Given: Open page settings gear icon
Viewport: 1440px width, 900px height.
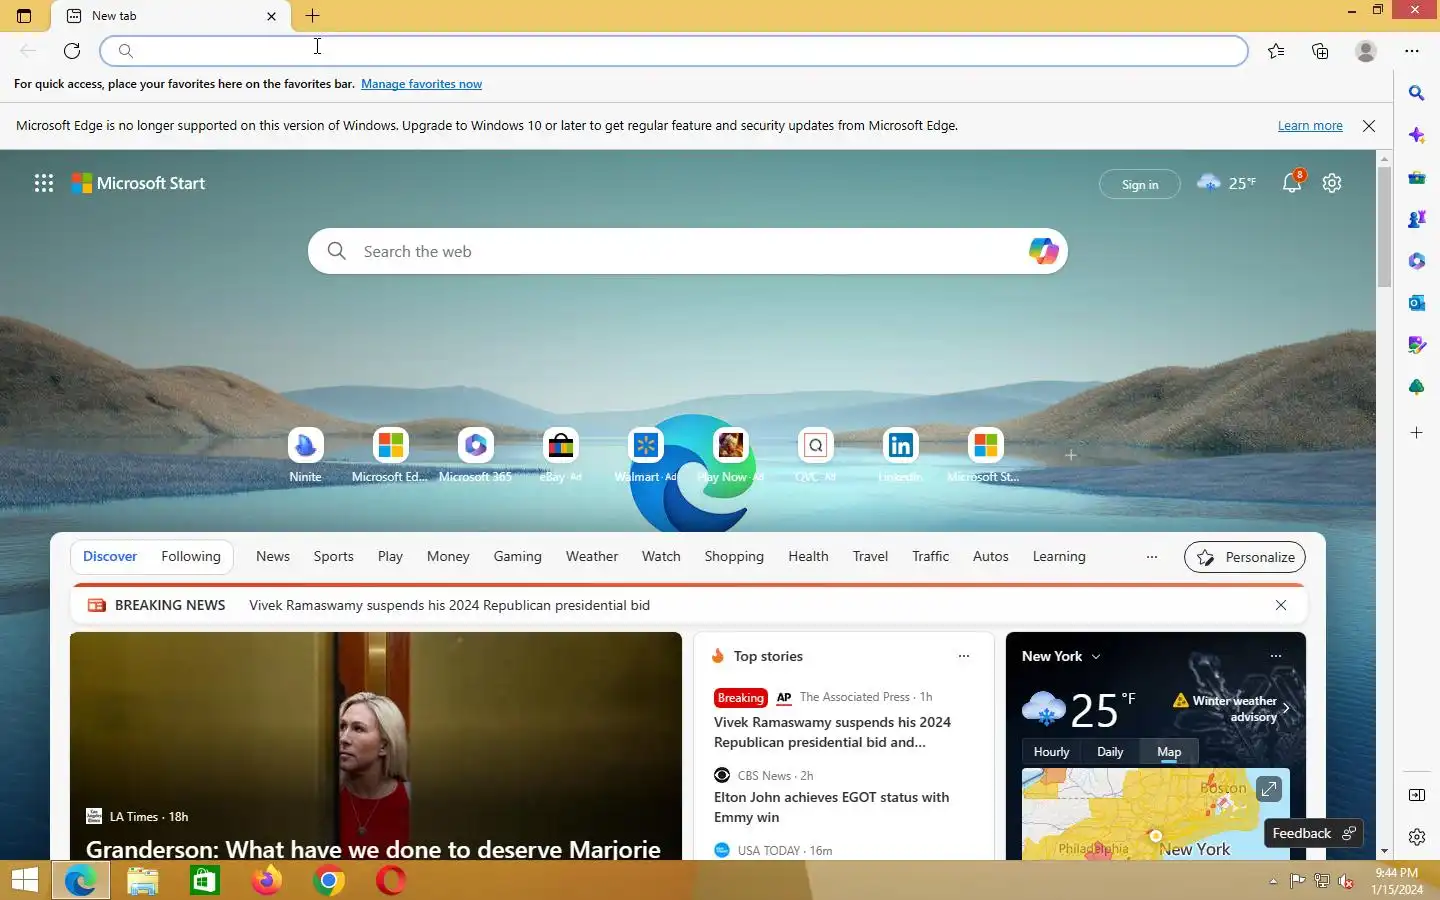Looking at the screenshot, I should (1332, 183).
